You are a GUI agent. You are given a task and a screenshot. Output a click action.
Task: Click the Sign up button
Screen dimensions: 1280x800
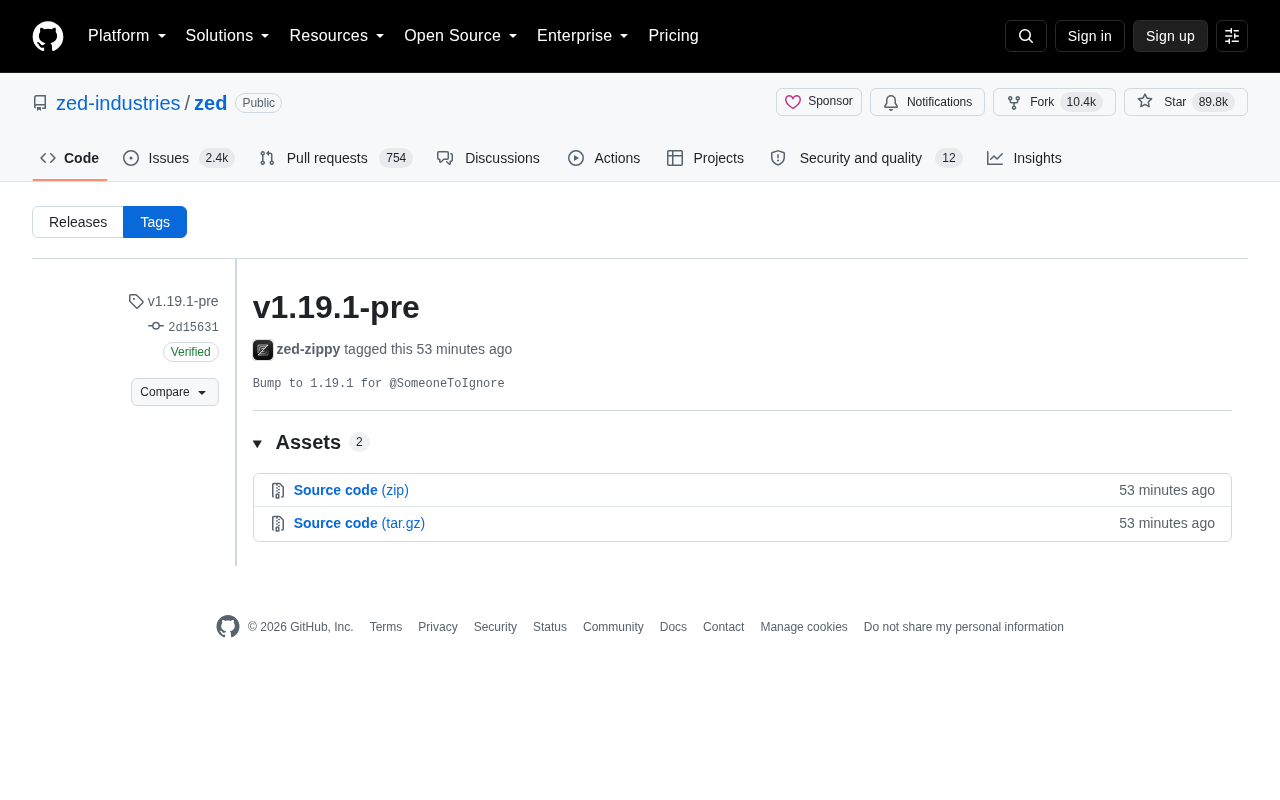(x=1170, y=36)
